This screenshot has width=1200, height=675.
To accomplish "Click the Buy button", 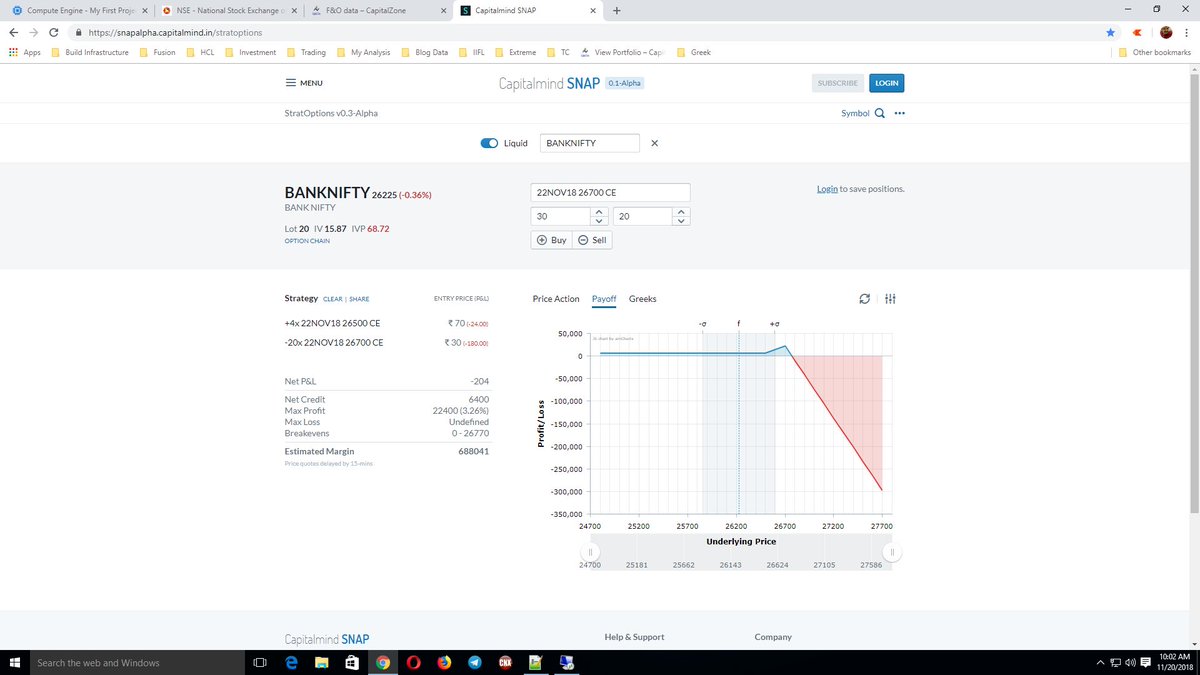I will point(552,240).
